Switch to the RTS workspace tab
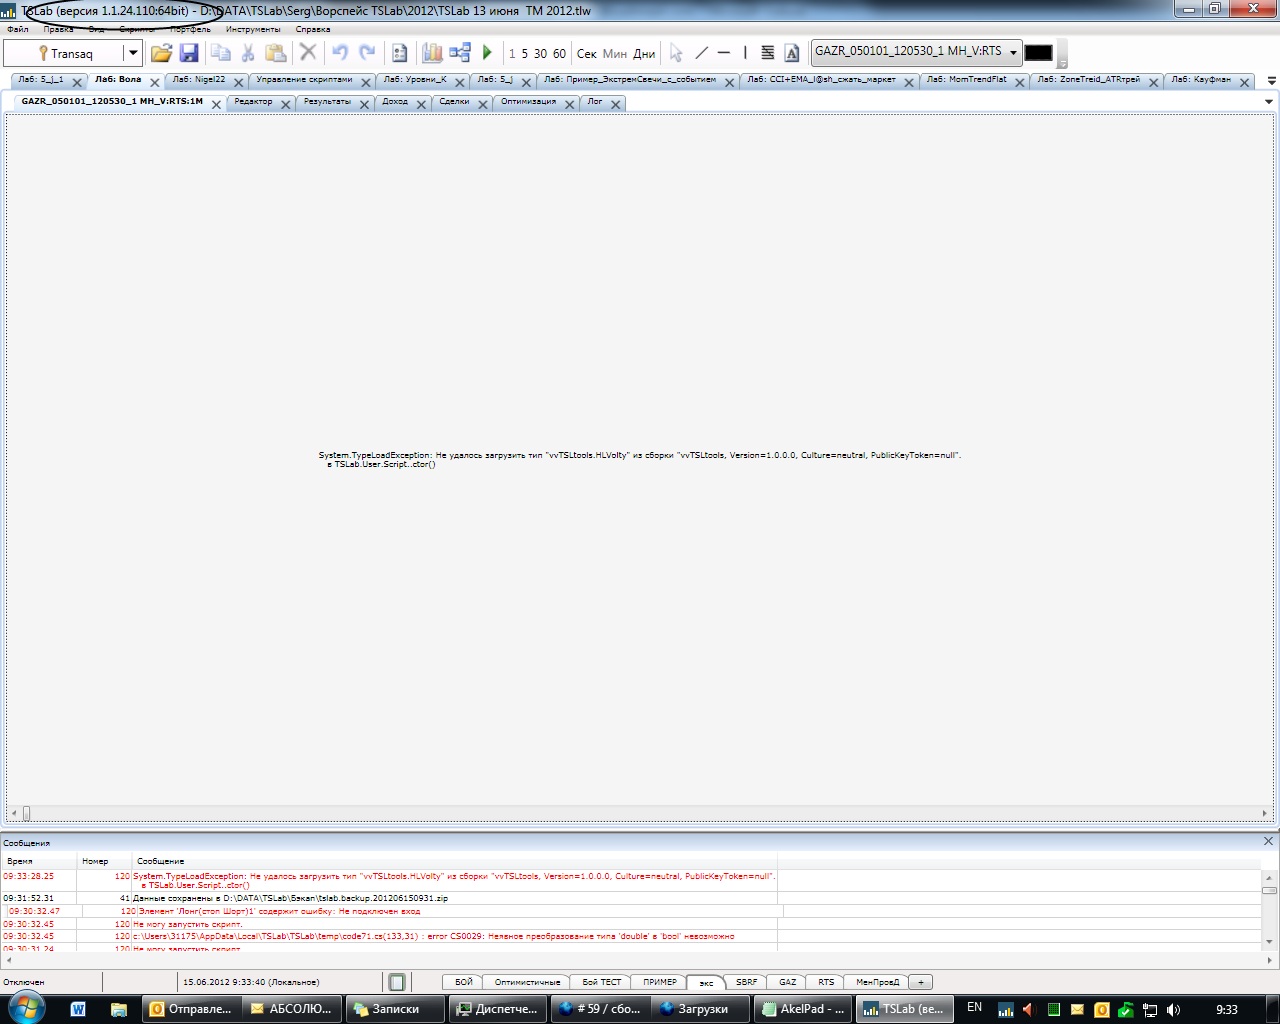This screenshot has height=1024, width=1280. [x=826, y=982]
